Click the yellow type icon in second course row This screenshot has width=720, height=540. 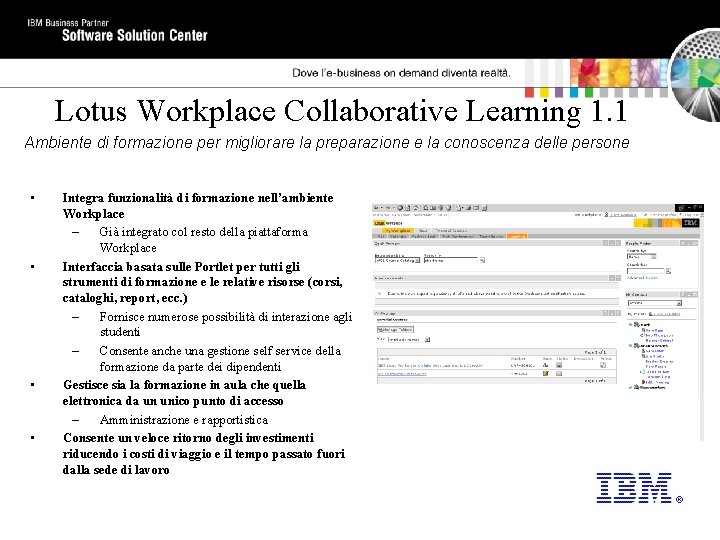546,373
